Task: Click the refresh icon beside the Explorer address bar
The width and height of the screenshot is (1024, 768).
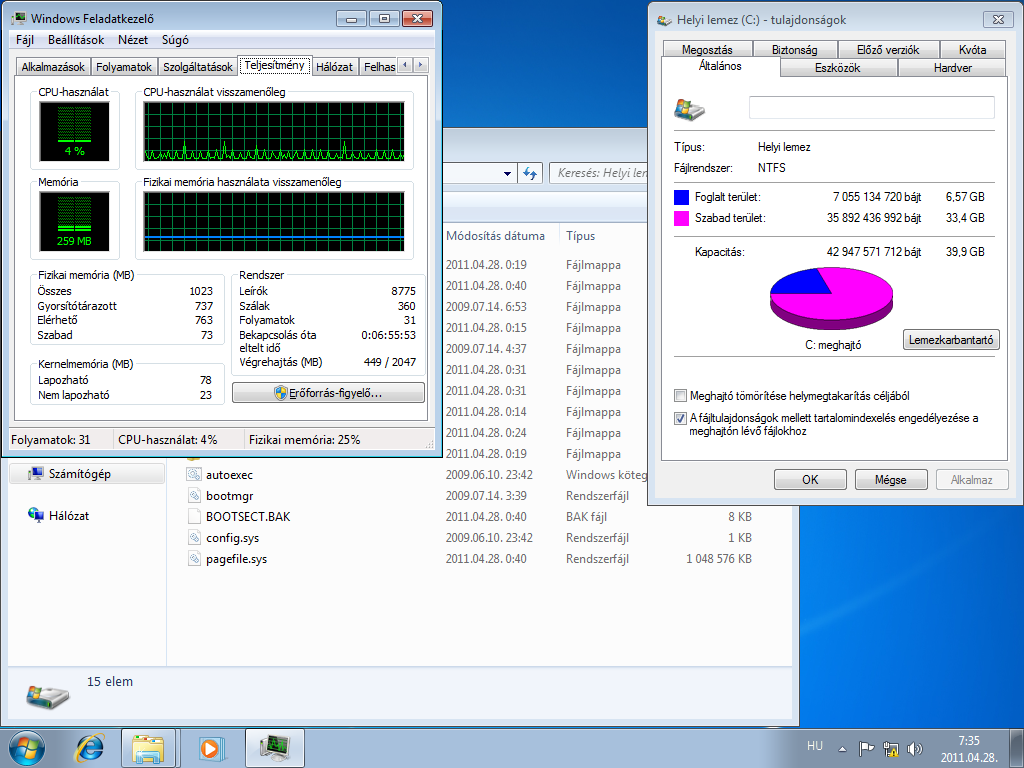Action: [x=530, y=173]
